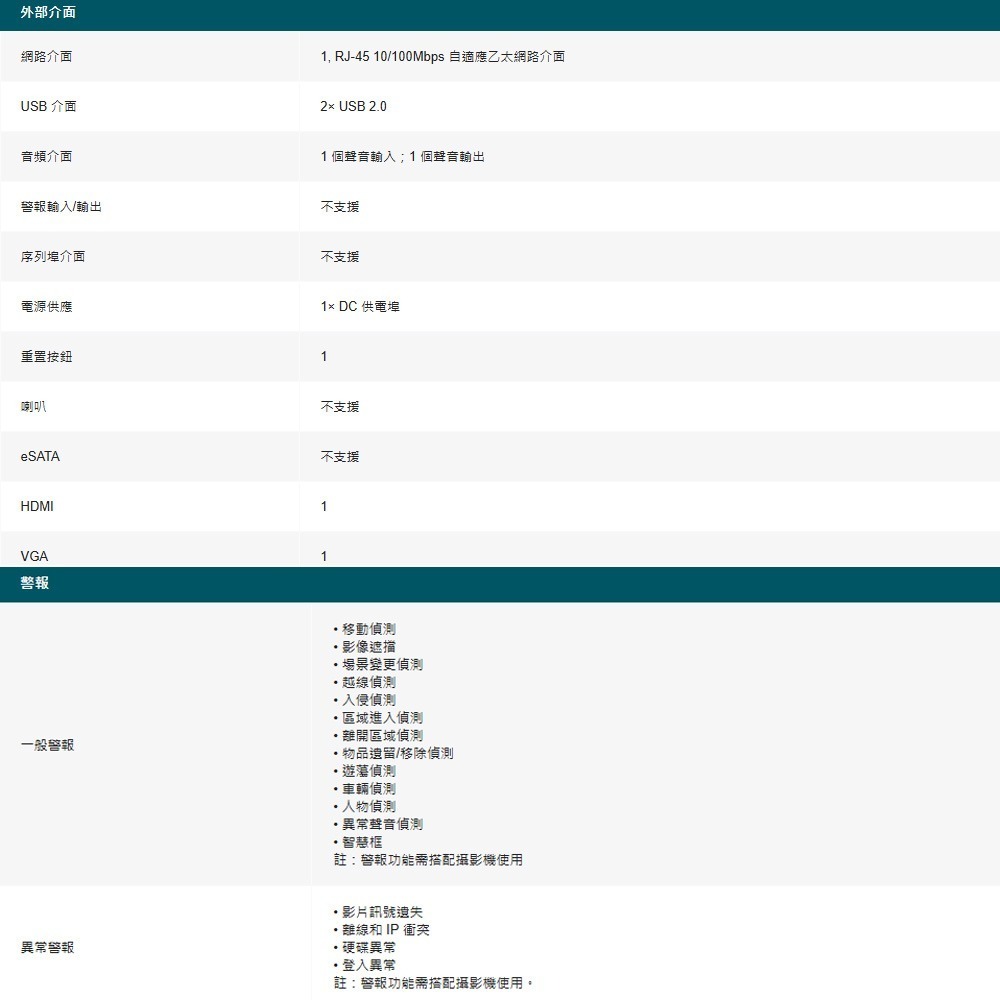Viewport: 1000px width, 1000px height.
Task: Click the VGA row label
Action: (x=30, y=556)
